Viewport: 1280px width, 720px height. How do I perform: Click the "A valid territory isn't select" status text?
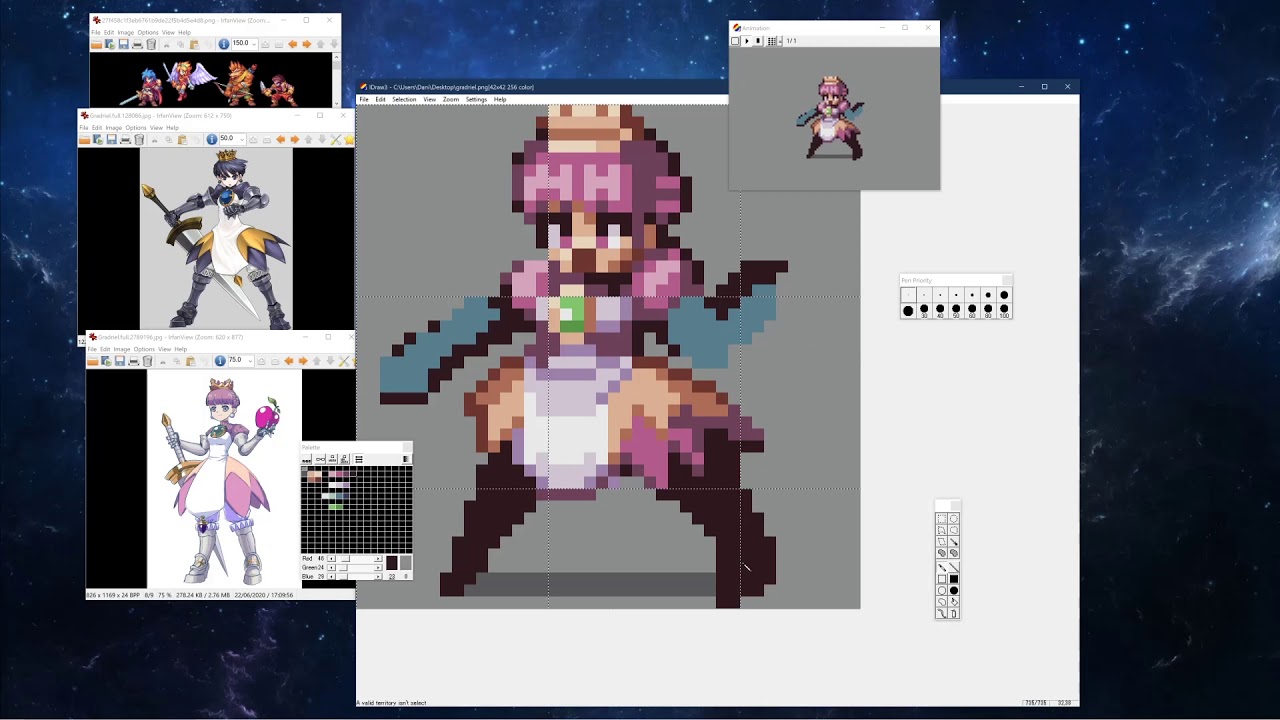pyautogui.click(x=391, y=703)
